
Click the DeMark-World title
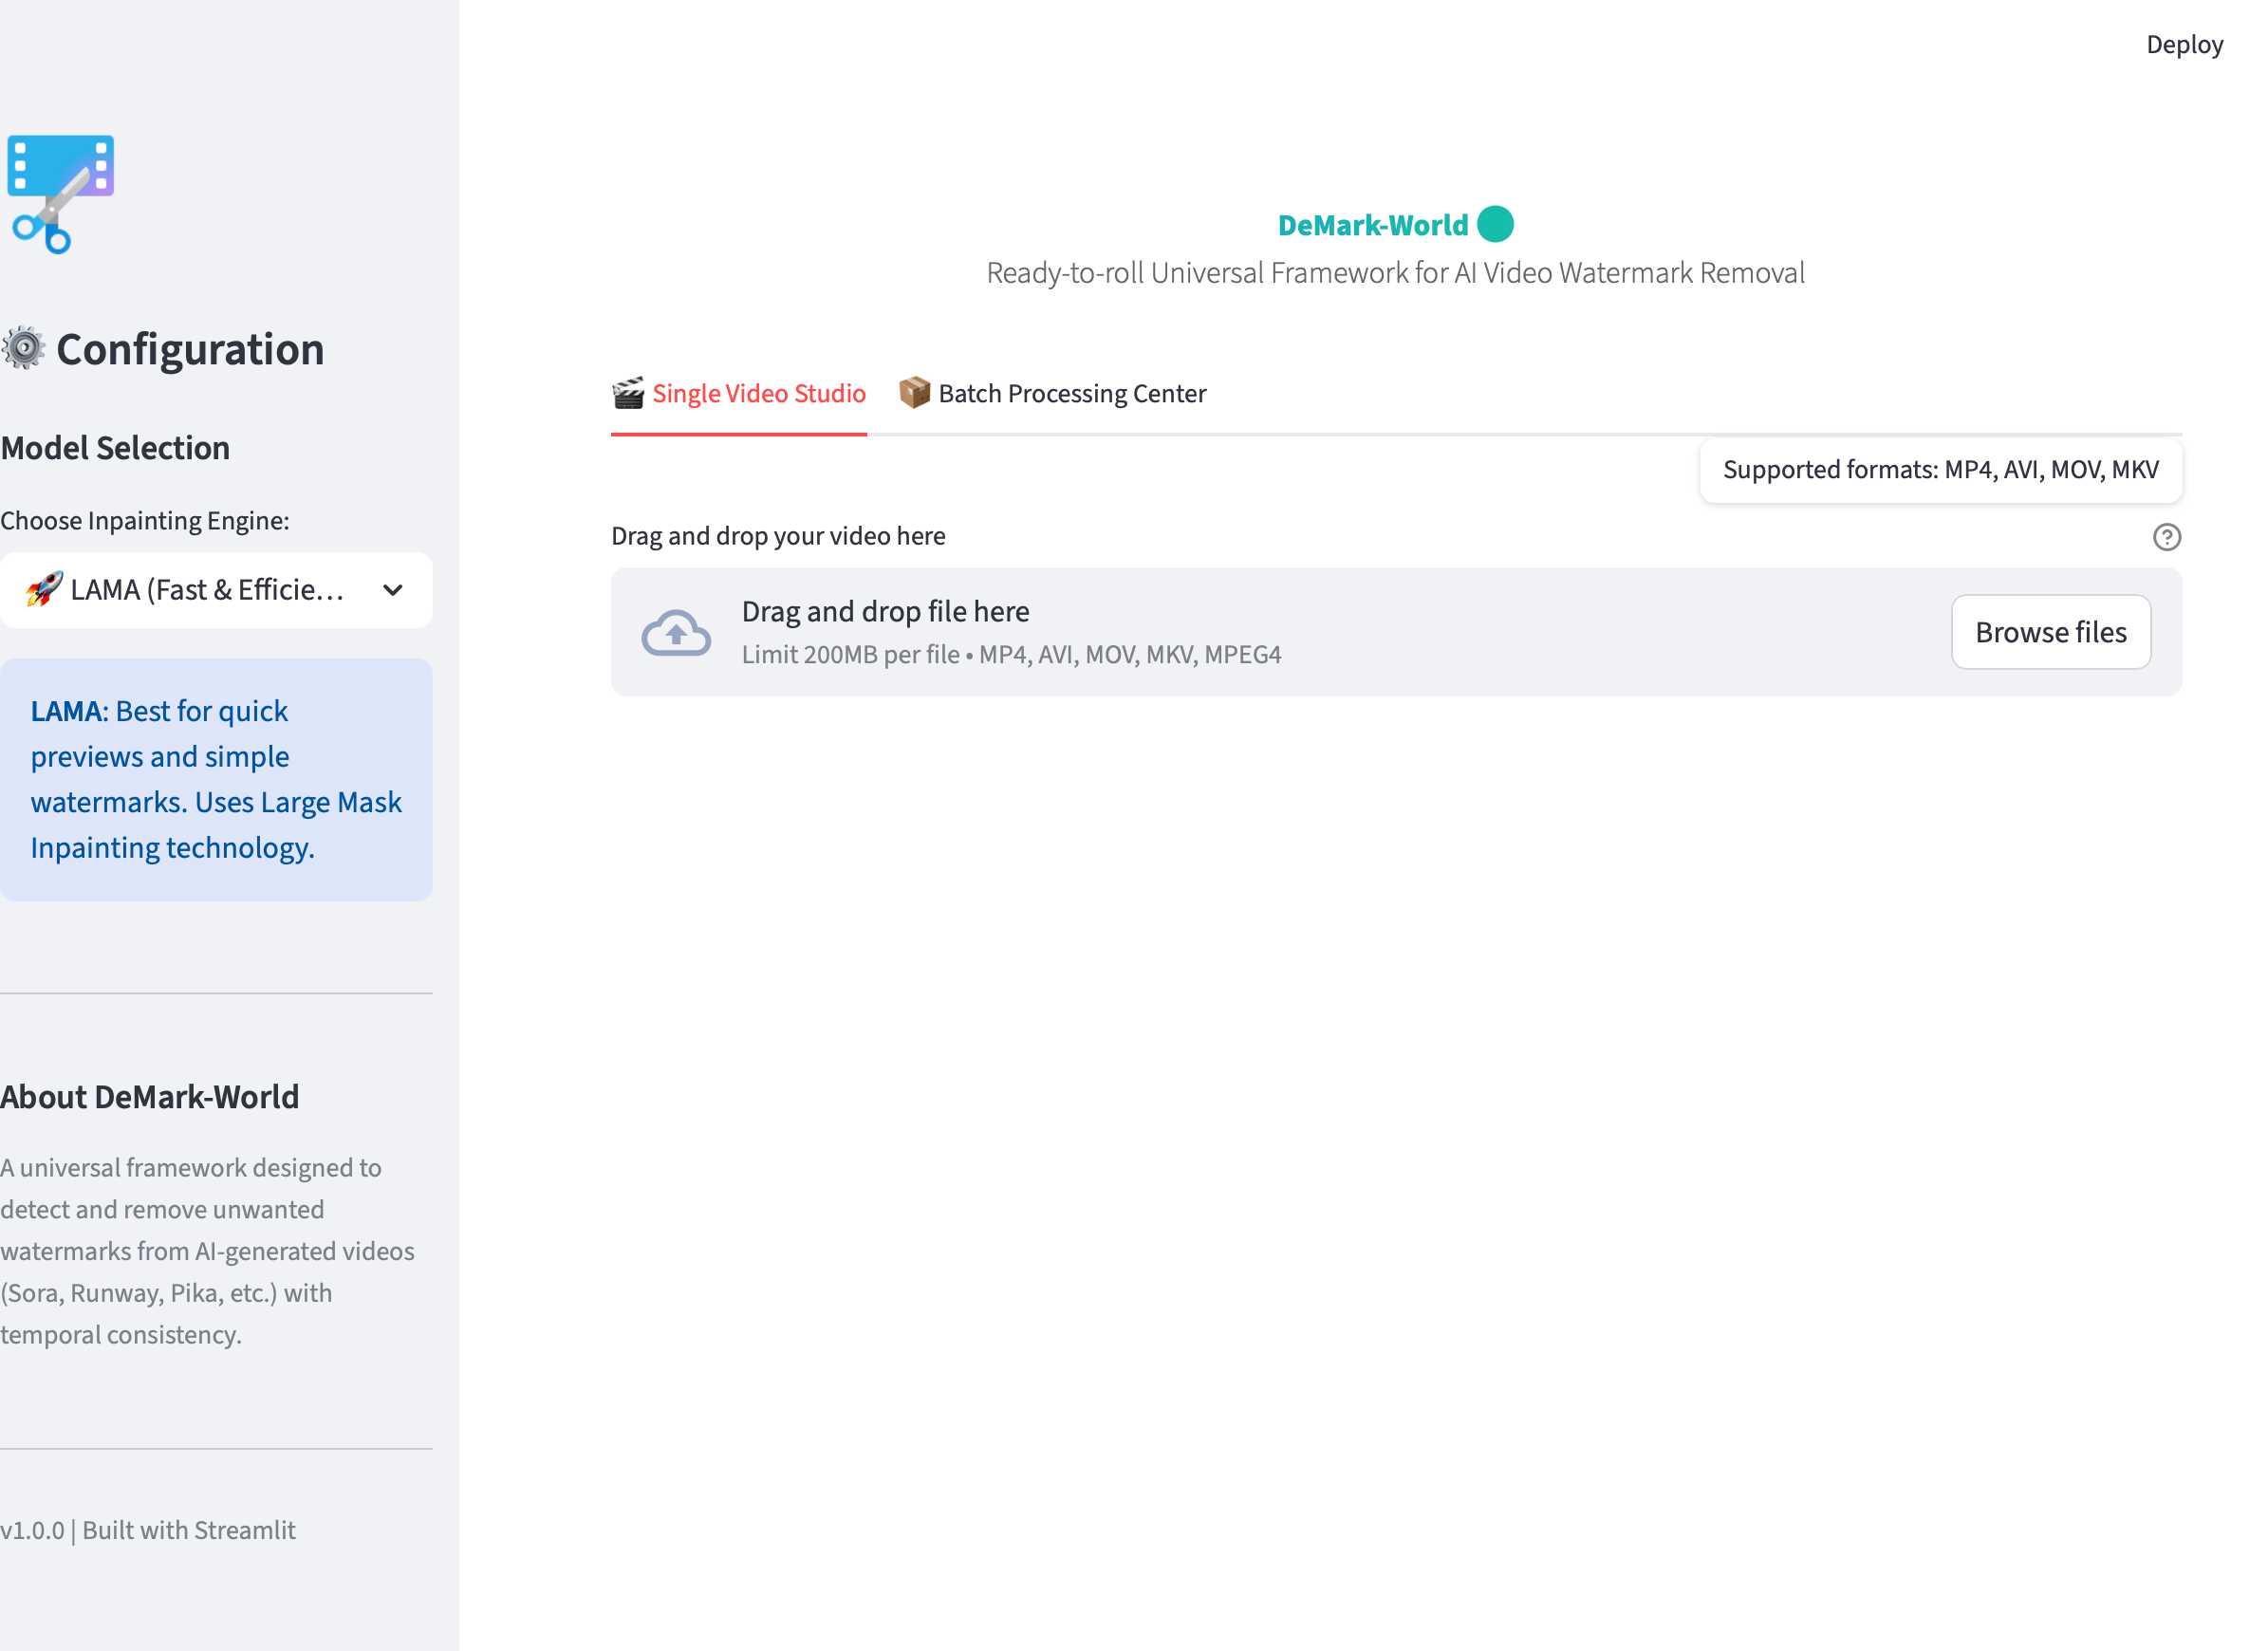point(1373,225)
